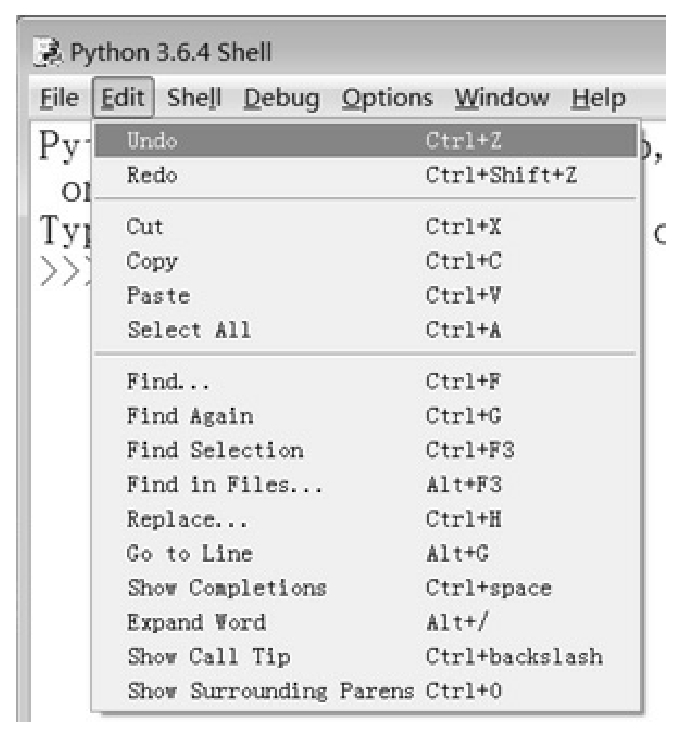Choose Undo from the Edit menu
Viewport: 674px width, 734px height.
366,140
